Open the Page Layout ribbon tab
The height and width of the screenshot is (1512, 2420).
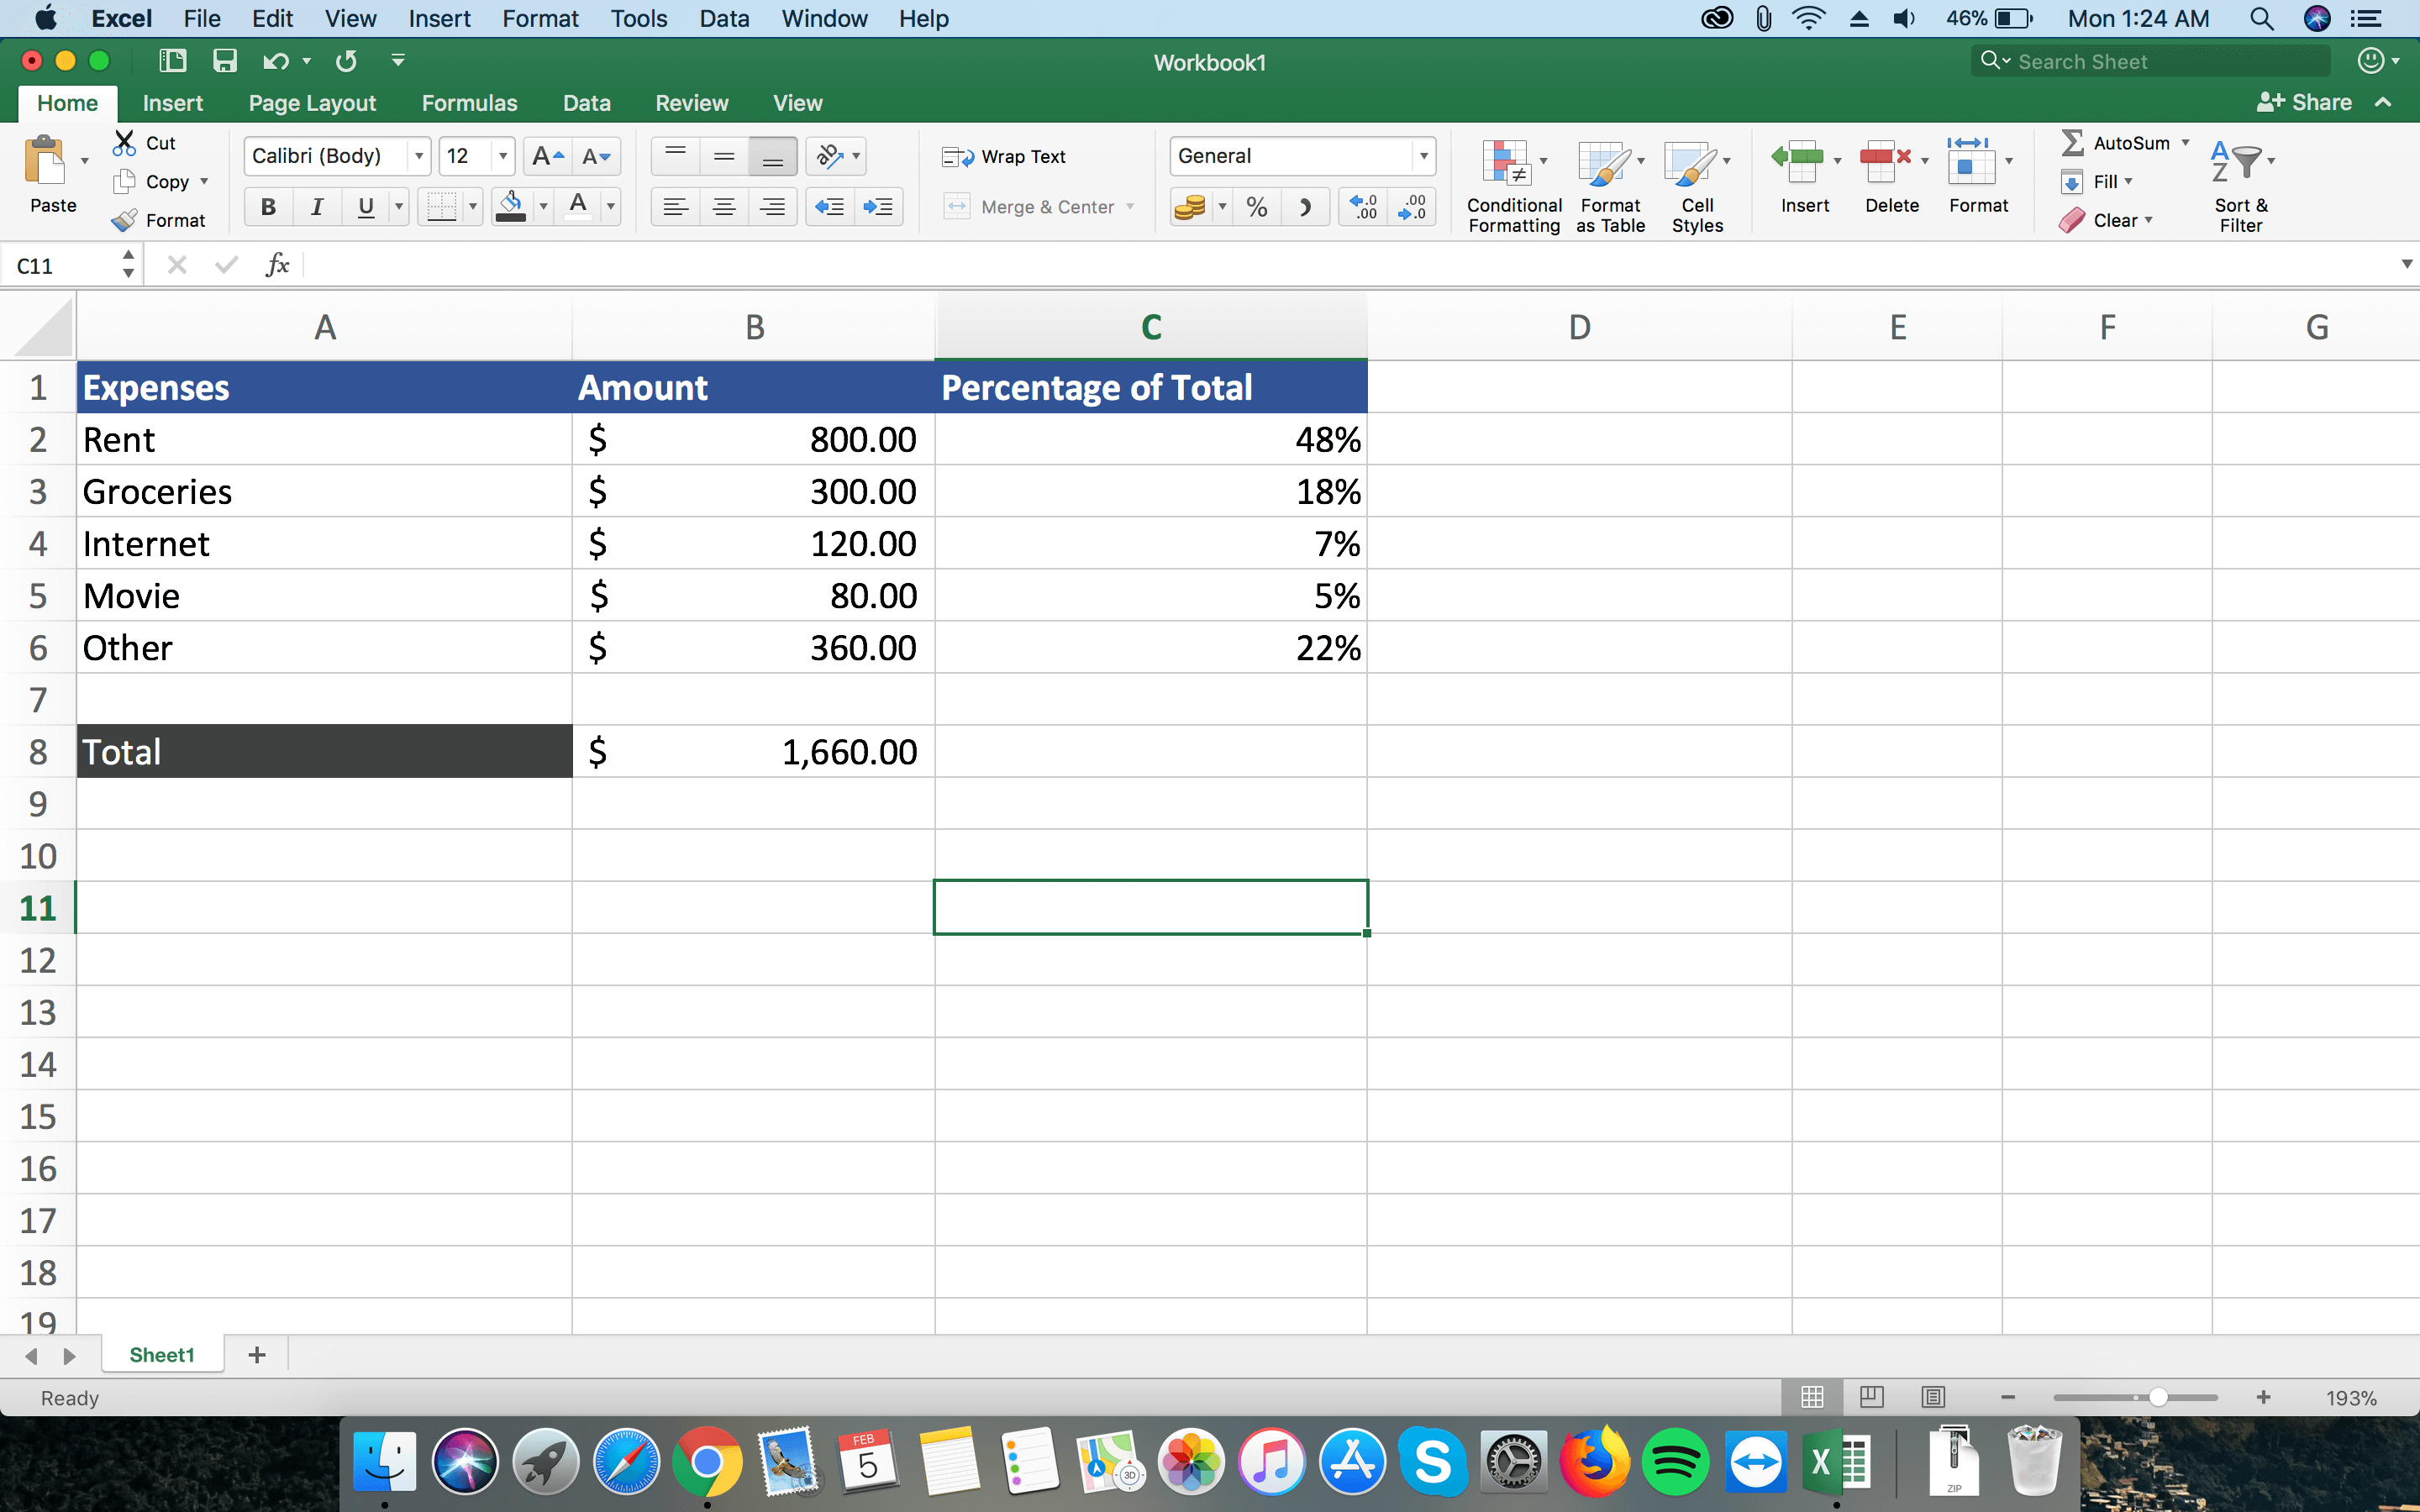coord(310,101)
